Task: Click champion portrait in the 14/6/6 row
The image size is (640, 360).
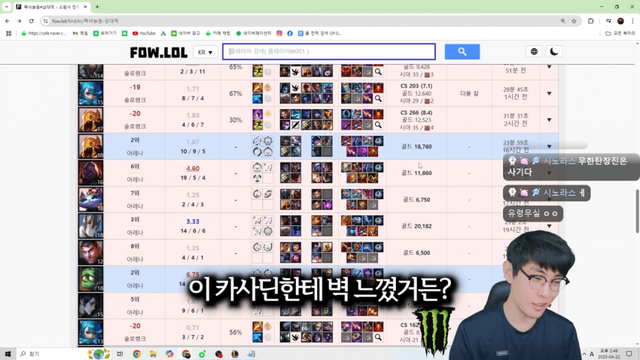Action: 91,226
